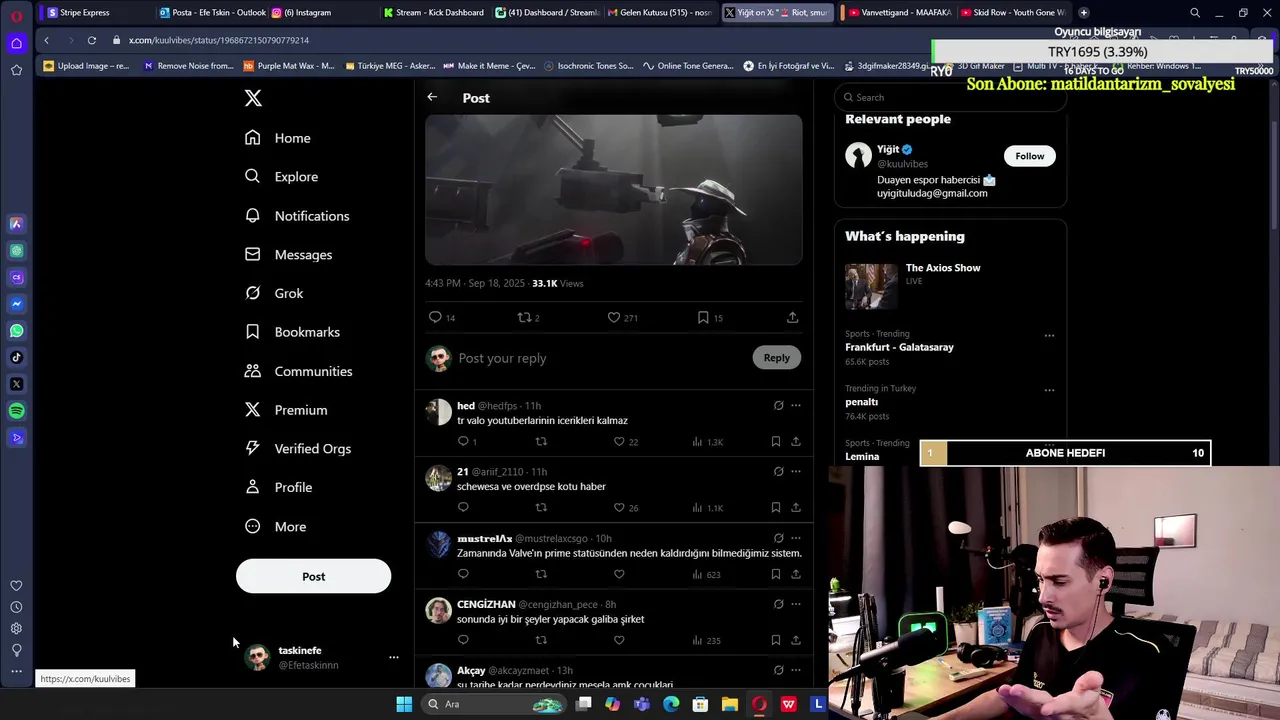Open options for Frankfurt - Galatasaray trend
This screenshot has height=720, width=1280.
[x=1049, y=335]
